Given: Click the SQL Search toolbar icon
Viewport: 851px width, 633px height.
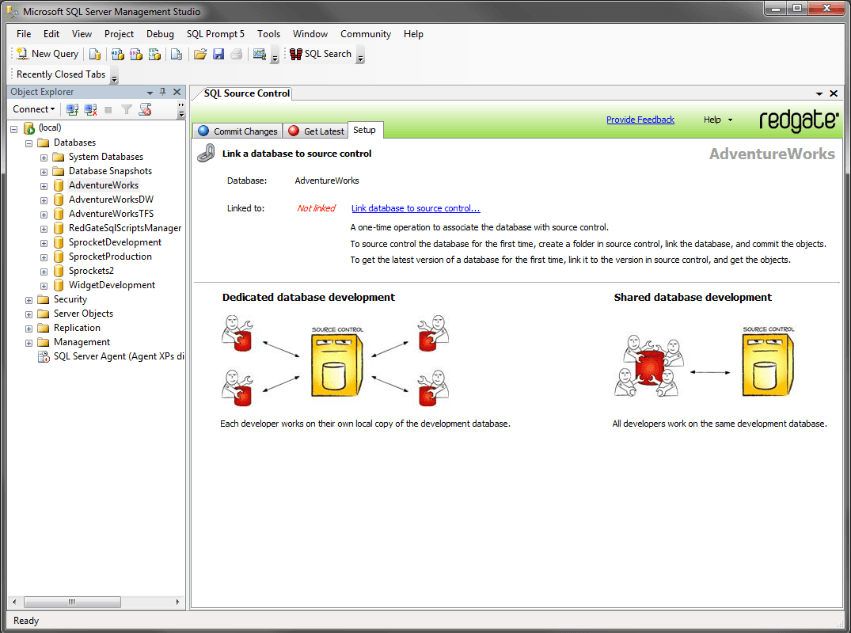Looking at the screenshot, I should [x=294, y=54].
